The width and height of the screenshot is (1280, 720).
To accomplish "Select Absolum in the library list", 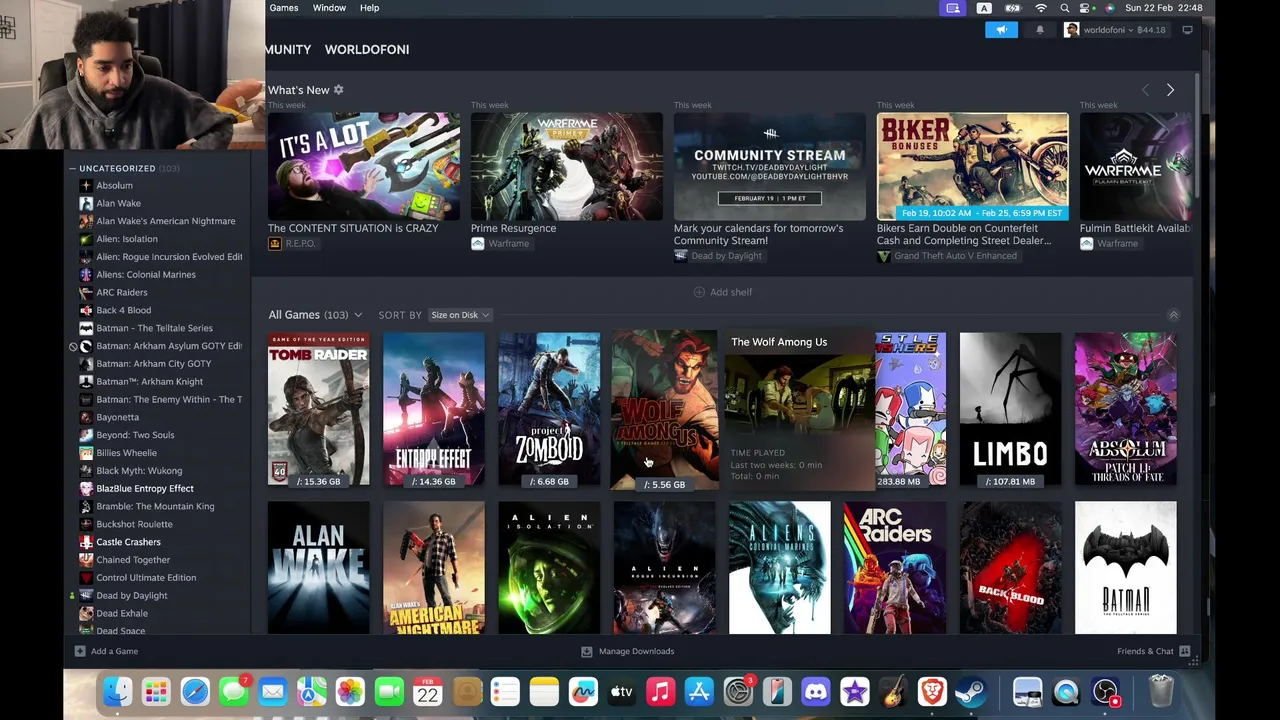I will tap(114, 185).
